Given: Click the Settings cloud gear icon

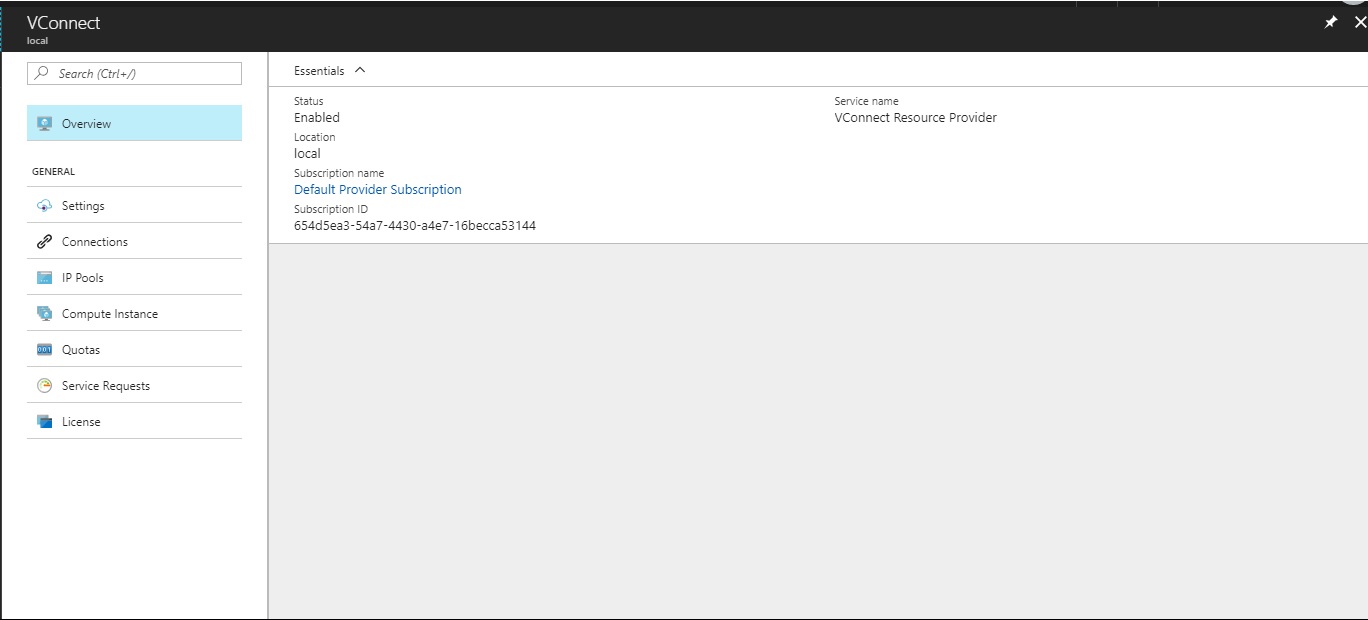Looking at the screenshot, I should point(44,206).
